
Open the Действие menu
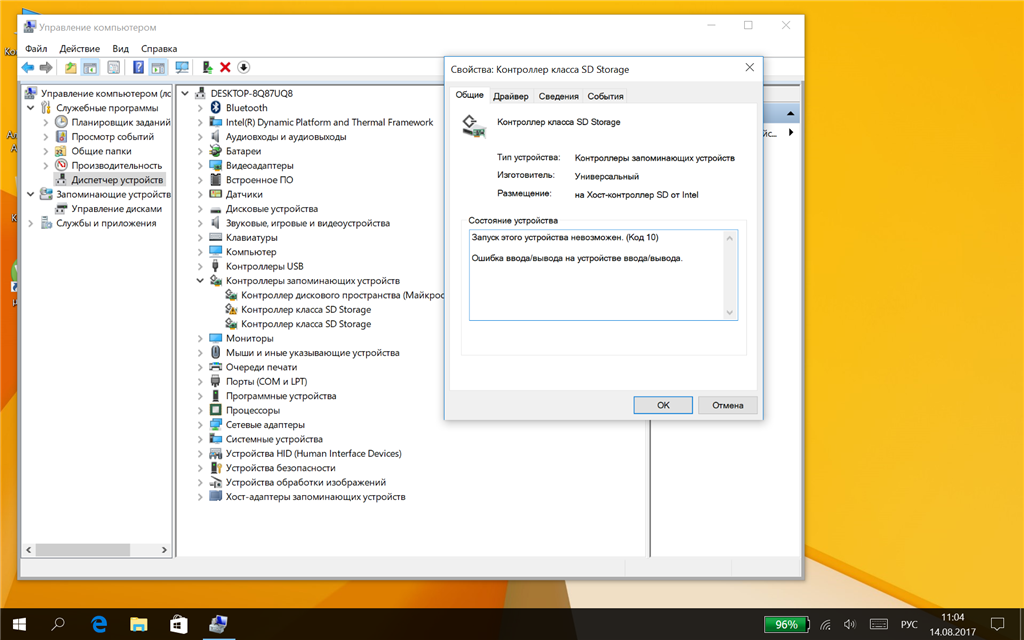80,48
